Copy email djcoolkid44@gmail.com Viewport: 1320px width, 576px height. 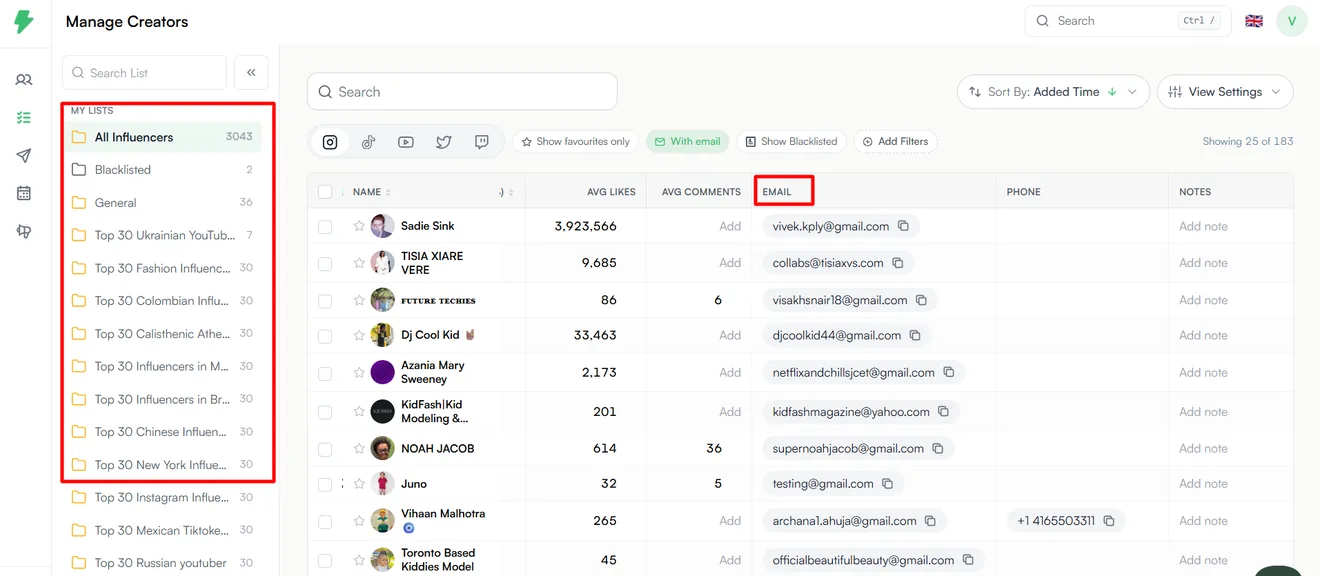[915, 335]
